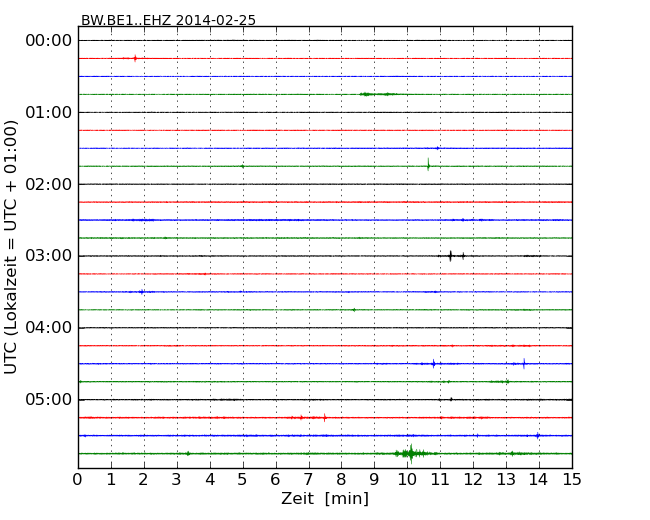Click the large green seismic event near minute 10
The width and height of the screenshot is (650, 520).
pos(411,453)
